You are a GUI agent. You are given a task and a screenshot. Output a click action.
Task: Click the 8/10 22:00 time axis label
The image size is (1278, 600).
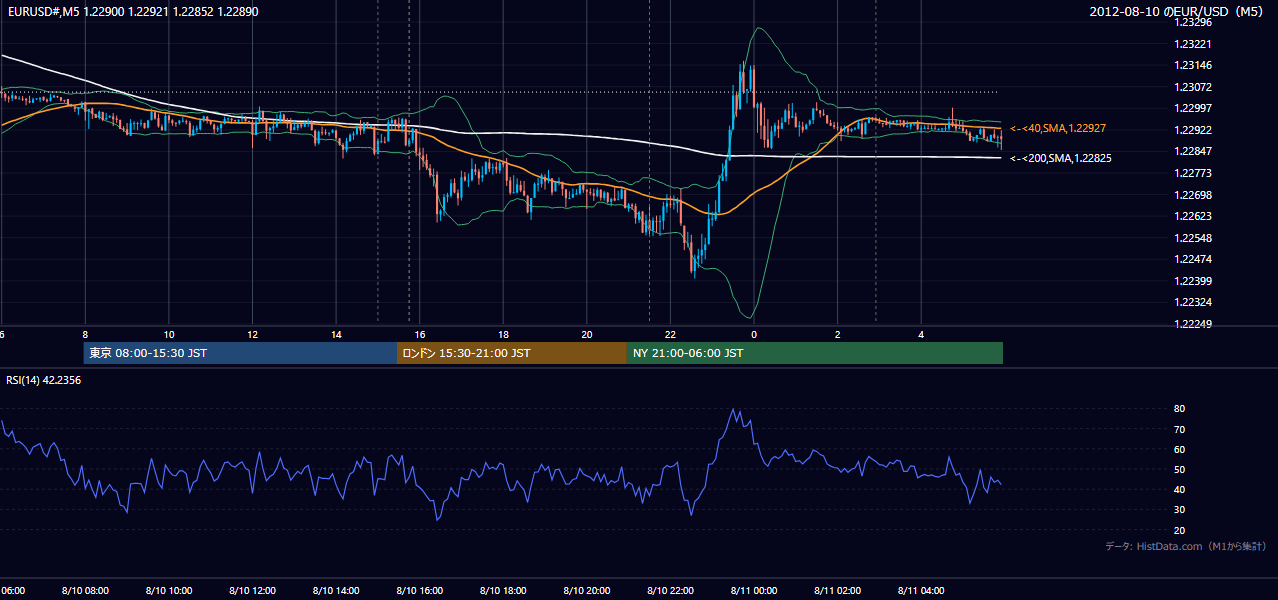point(670,590)
